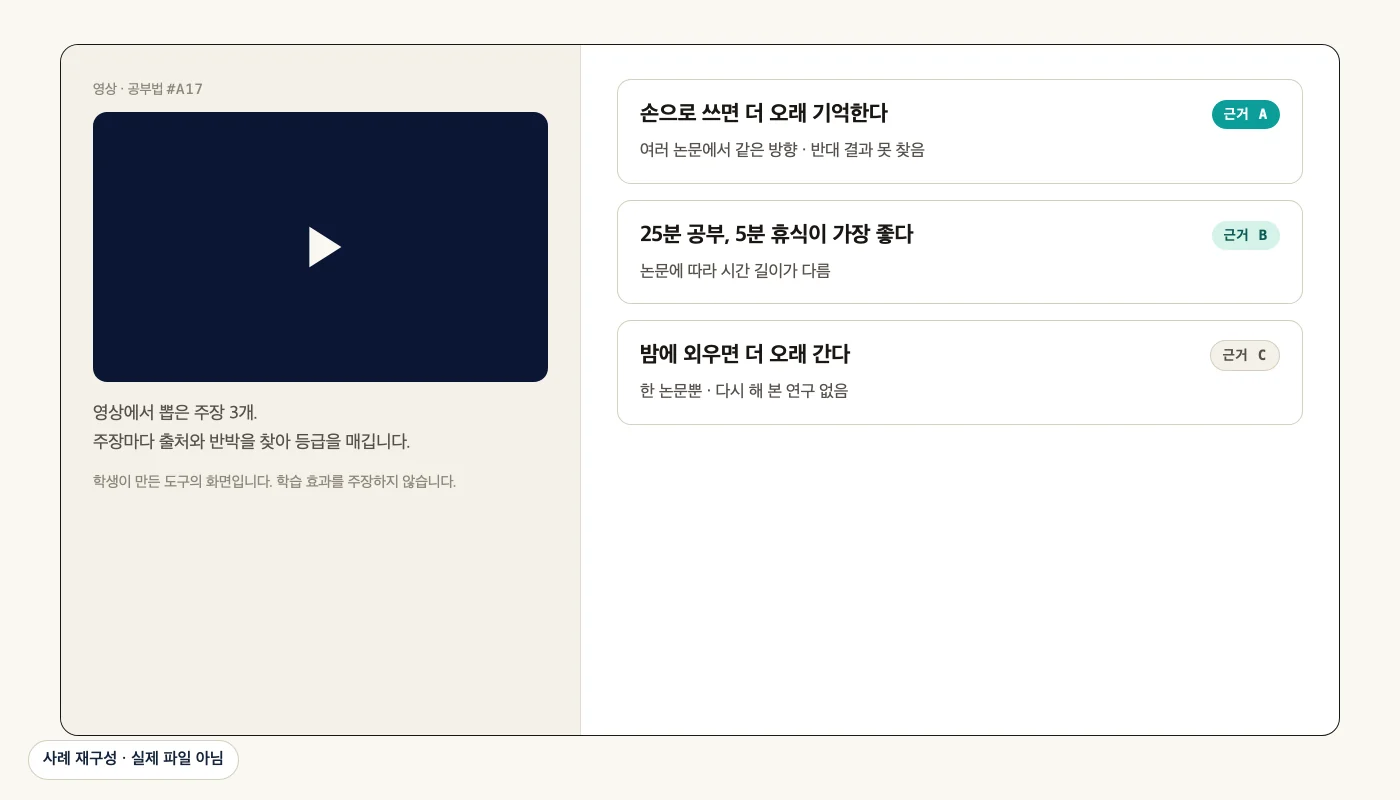Open the 근거 B grade badge
The image size is (1400, 800).
click(1245, 235)
